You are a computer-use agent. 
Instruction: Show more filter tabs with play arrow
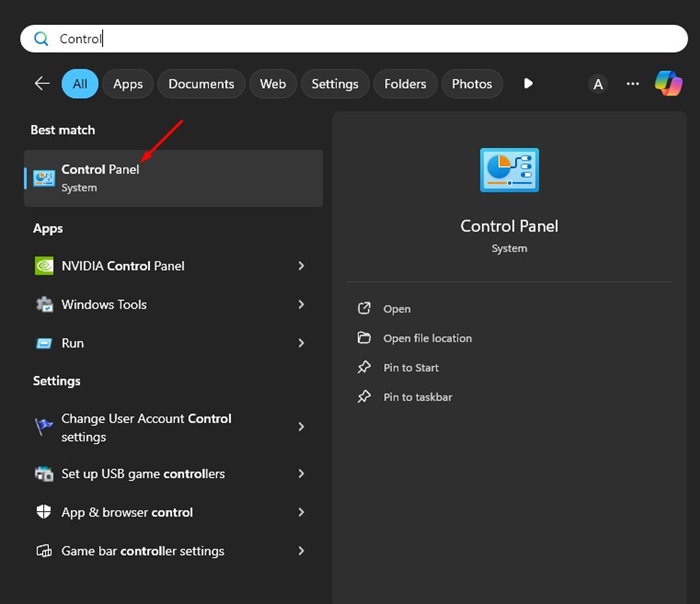[528, 84]
